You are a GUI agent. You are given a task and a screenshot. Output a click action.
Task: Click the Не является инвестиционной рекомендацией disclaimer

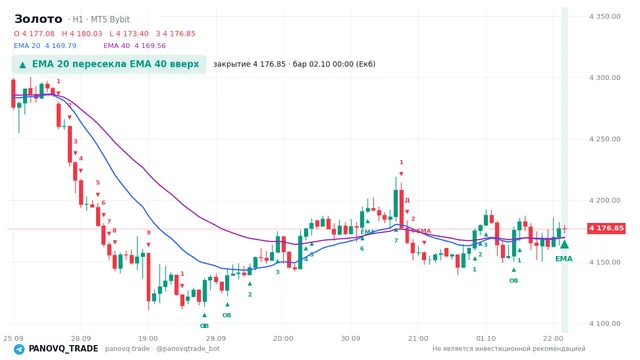509,349
